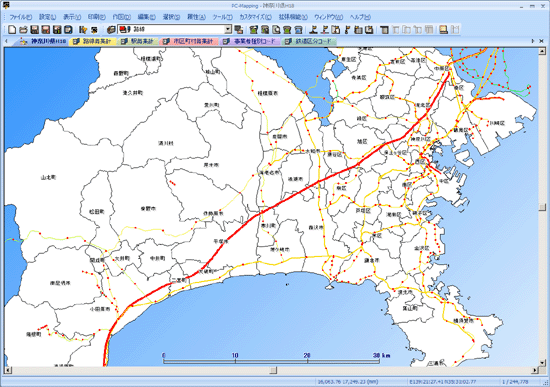
Task: Click the help cursor question-mark icon
Action: click(x=83, y=29)
